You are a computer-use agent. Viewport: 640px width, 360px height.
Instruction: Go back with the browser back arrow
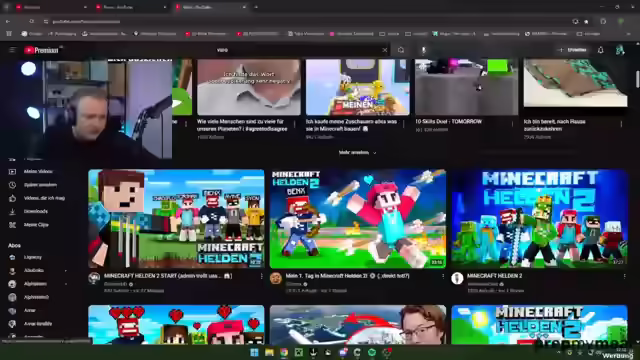8,21
